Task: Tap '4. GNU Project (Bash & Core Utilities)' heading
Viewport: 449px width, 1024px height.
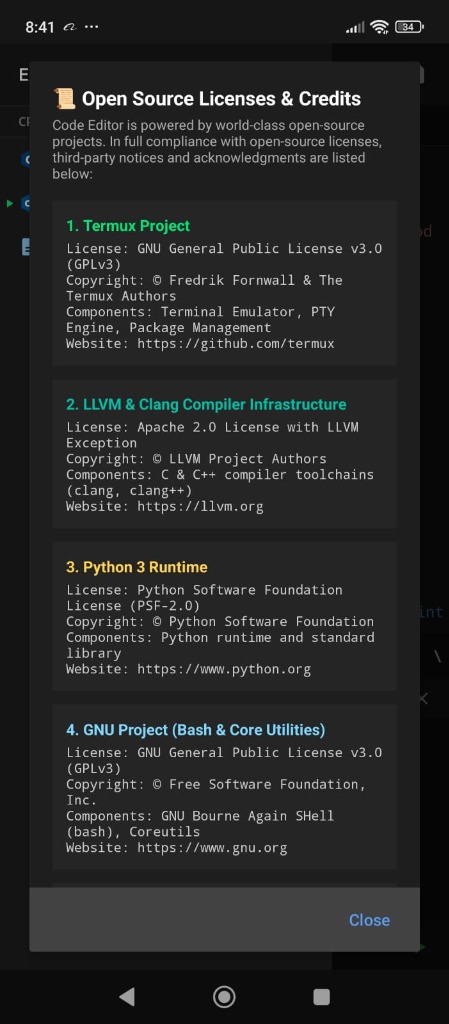Action: tap(196, 729)
